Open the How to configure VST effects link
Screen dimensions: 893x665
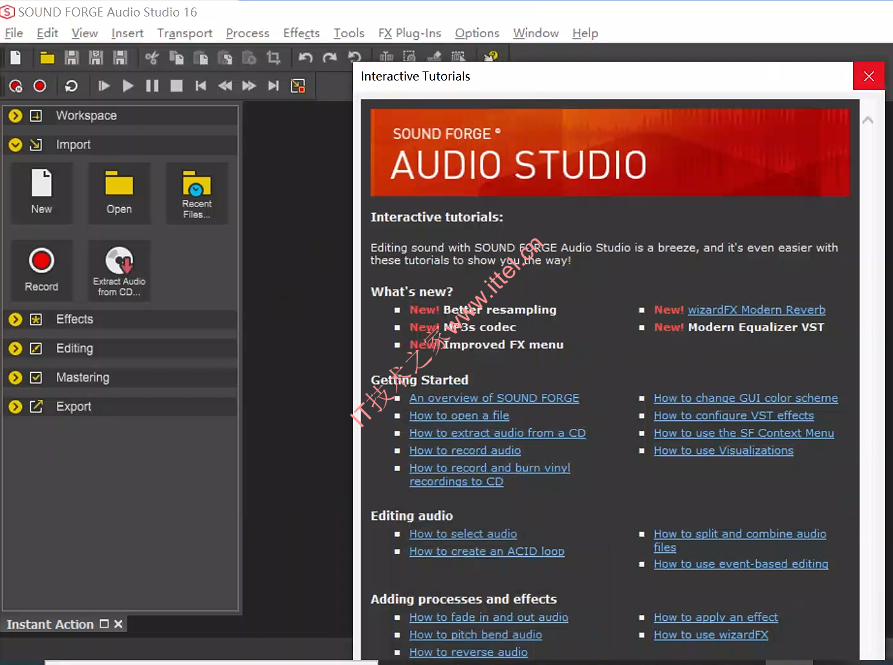[734, 416]
